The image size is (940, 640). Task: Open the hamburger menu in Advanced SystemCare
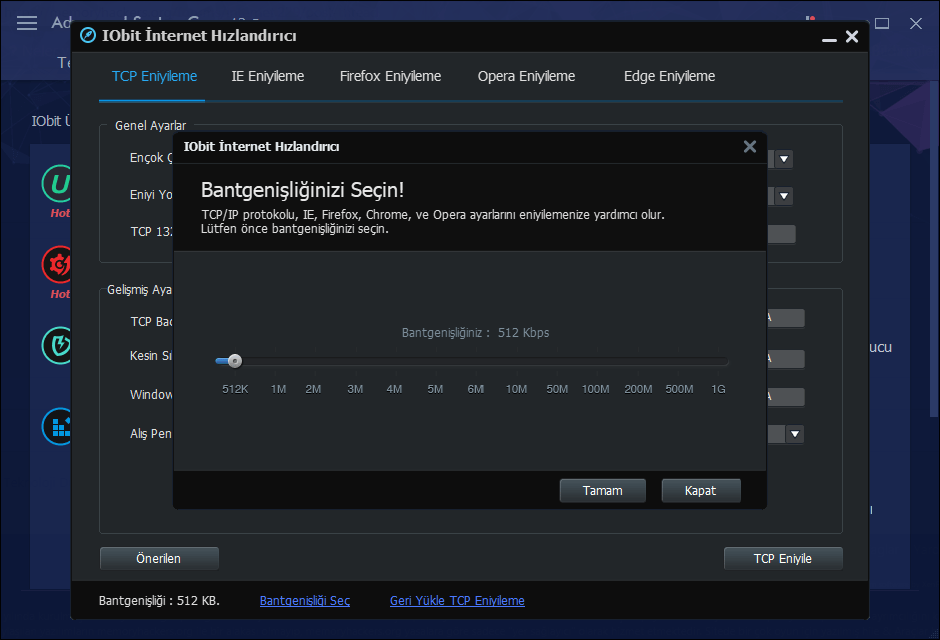(x=27, y=23)
